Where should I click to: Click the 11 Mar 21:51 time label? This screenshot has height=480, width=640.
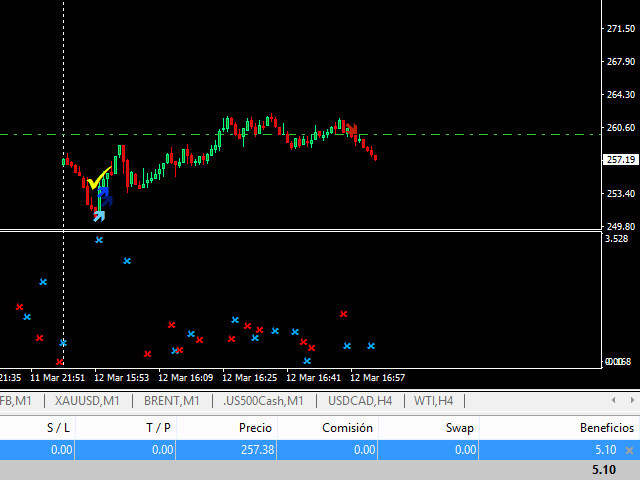coord(58,378)
